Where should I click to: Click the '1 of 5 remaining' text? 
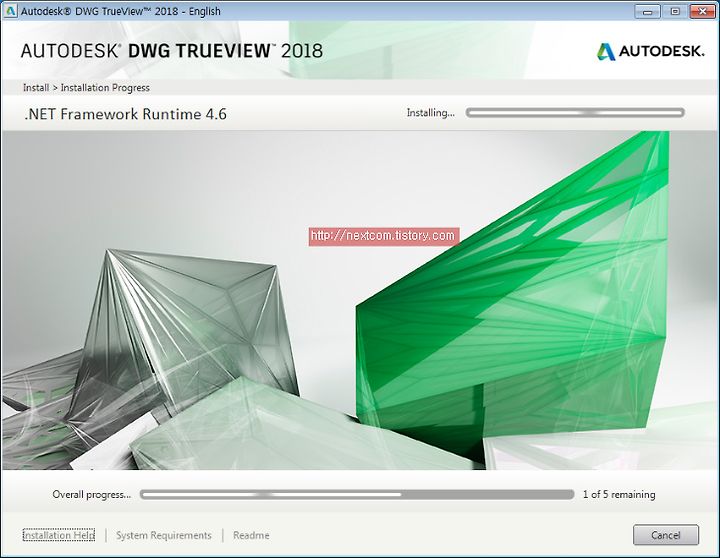coord(619,495)
